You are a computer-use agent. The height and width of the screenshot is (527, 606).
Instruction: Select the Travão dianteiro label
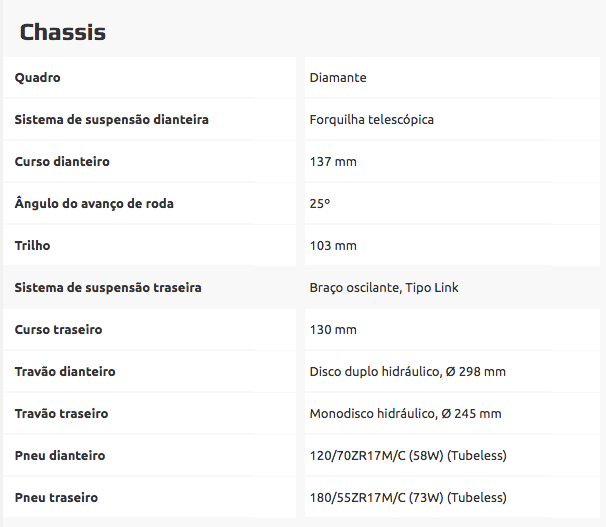click(x=65, y=371)
